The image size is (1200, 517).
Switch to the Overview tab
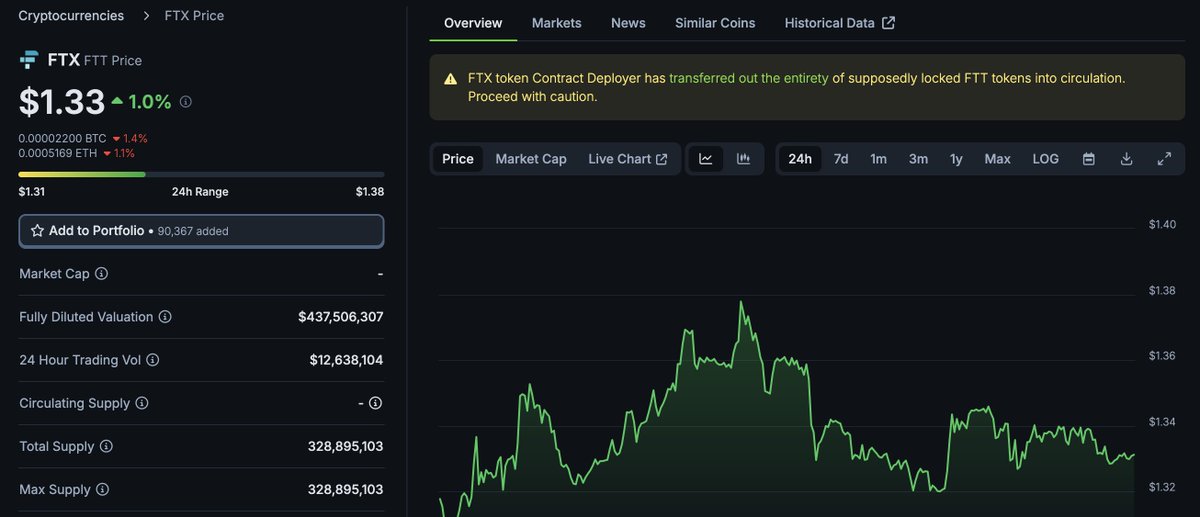pos(473,23)
